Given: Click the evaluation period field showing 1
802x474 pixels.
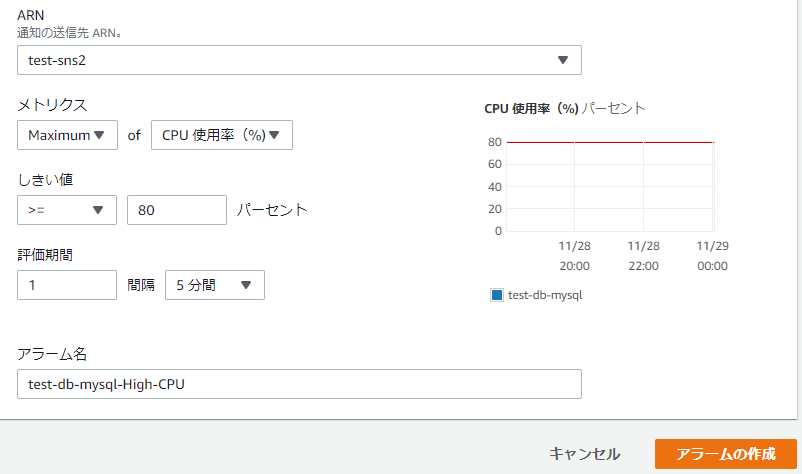Looking at the screenshot, I should pos(67,285).
